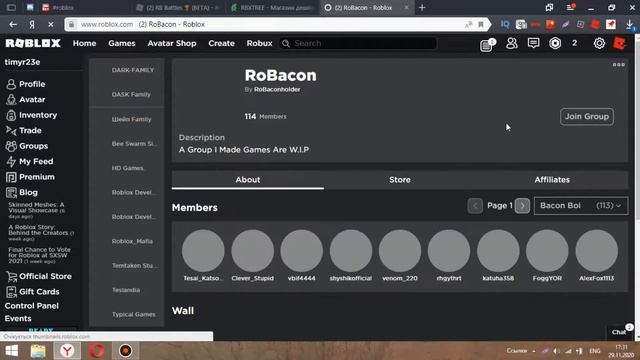Open My Feed in the sidebar

point(29,162)
